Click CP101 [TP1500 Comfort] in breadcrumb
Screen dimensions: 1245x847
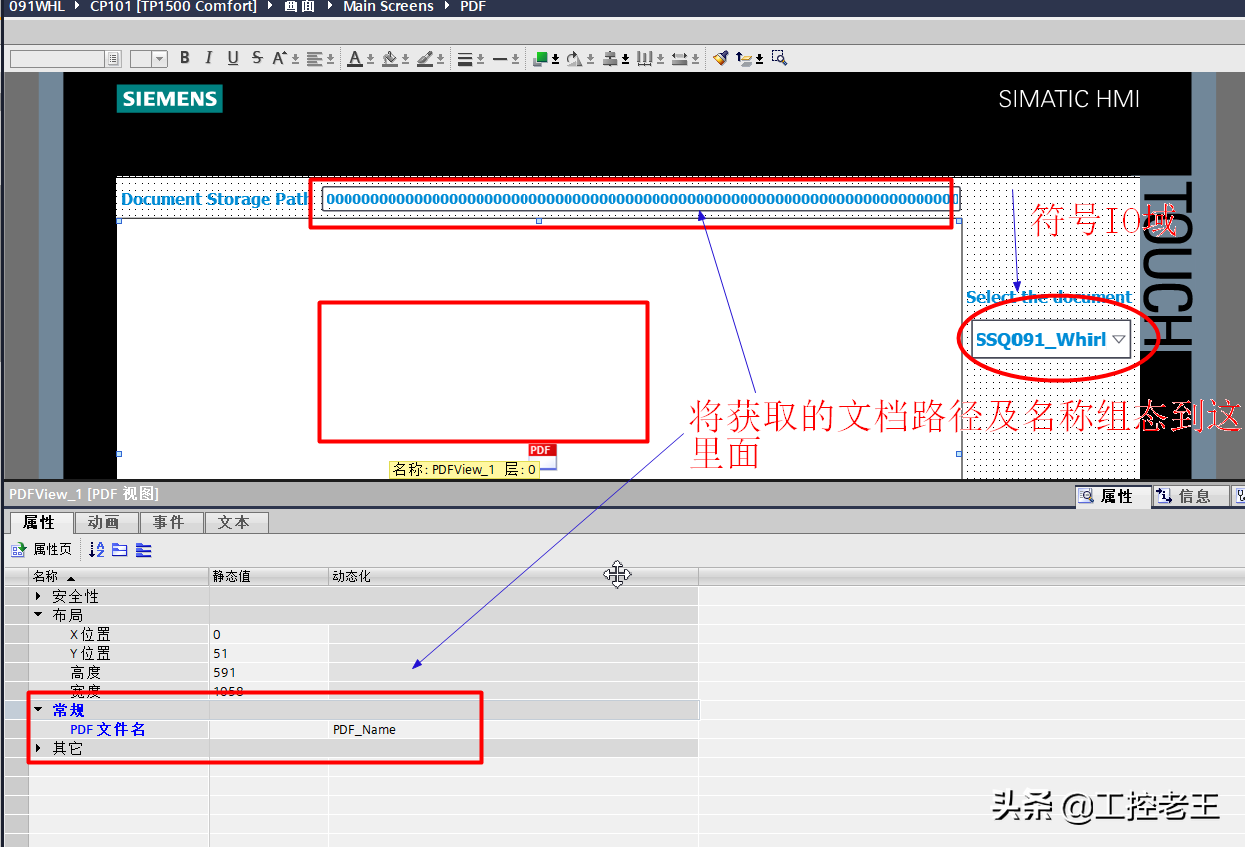(173, 6)
